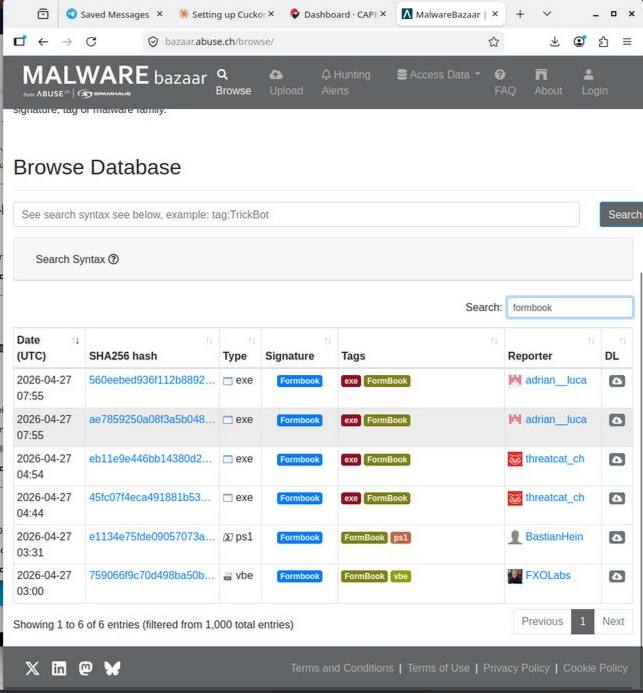Screen dimensions: 643x693
Task: Open the About nav item
Action: pyautogui.click(x=548, y=83)
